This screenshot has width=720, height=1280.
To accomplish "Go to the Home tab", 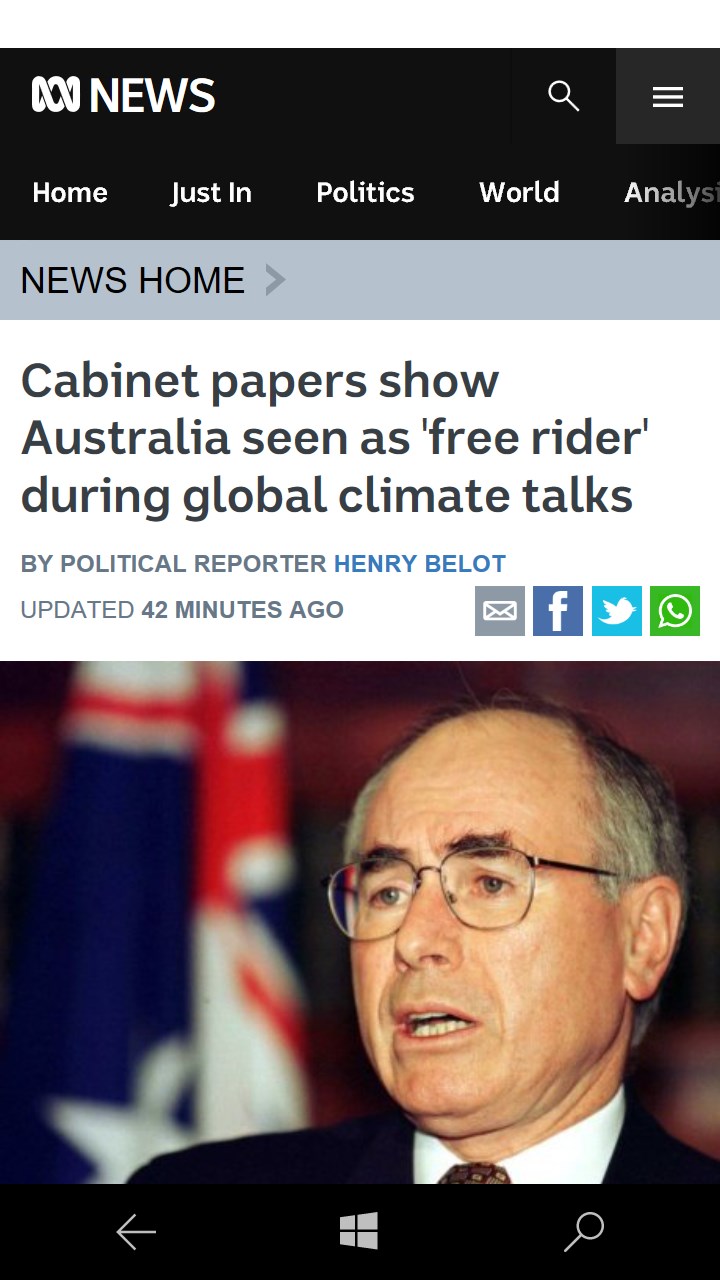I will (70, 192).
